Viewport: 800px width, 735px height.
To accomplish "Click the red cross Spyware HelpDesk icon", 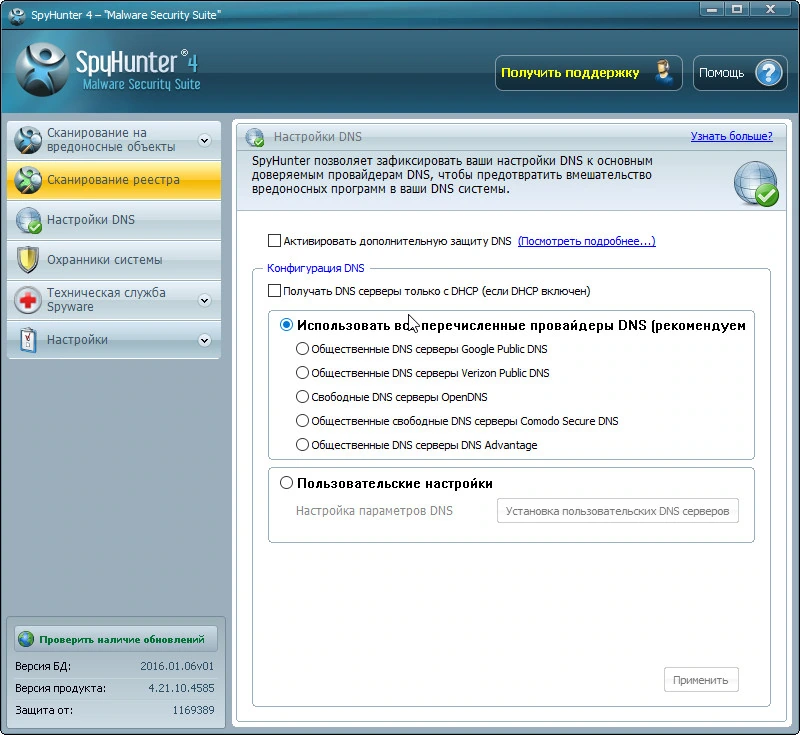I will pos(28,300).
